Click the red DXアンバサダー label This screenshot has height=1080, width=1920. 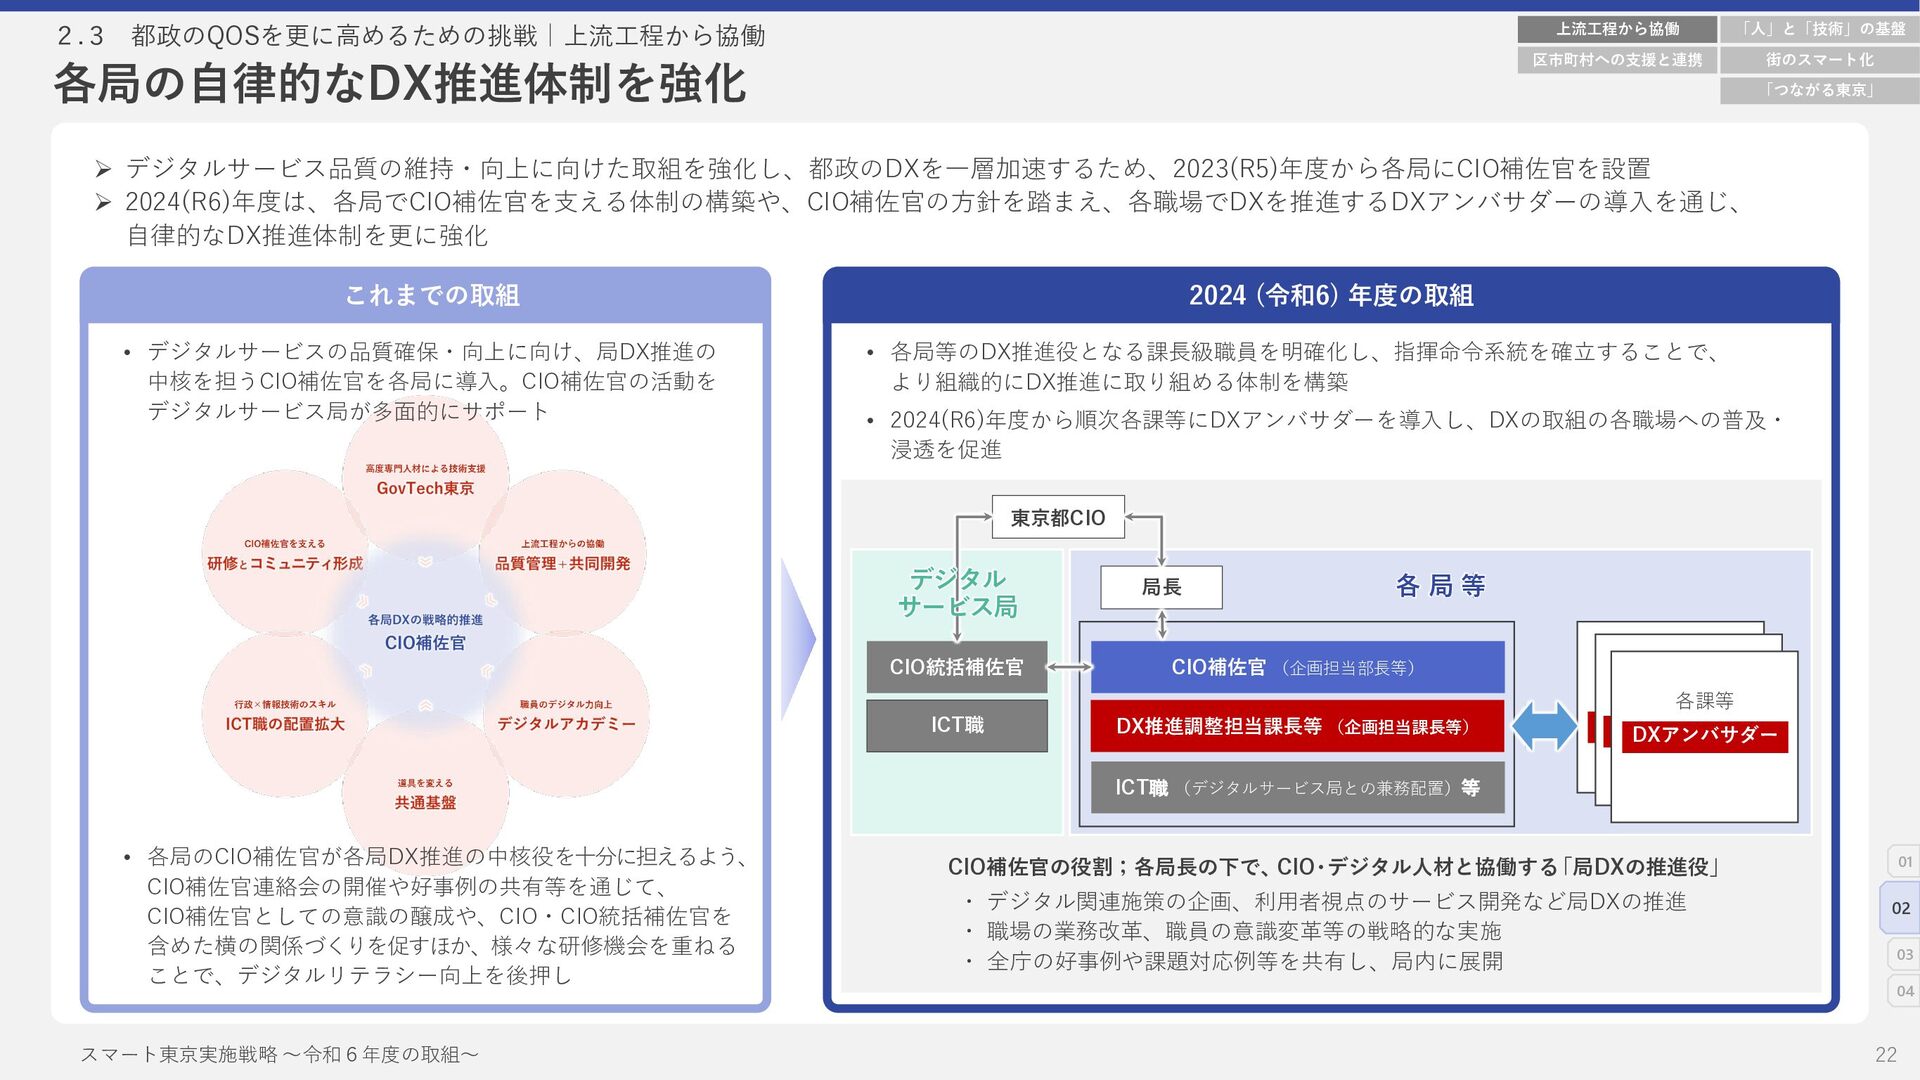tap(1704, 735)
